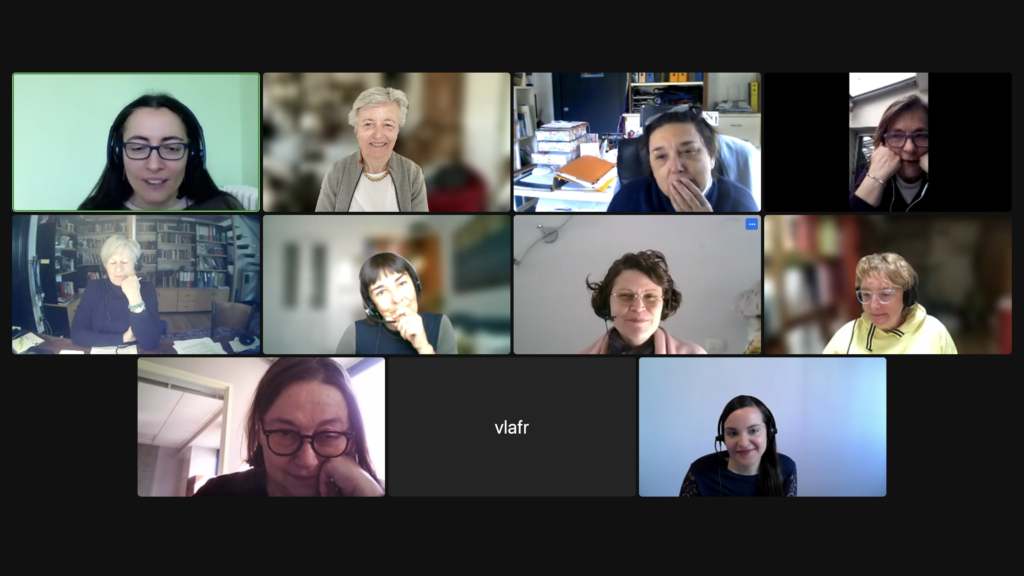Click the vlafr participant name text
The width and height of the screenshot is (1024, 576).
pos(512,428)
